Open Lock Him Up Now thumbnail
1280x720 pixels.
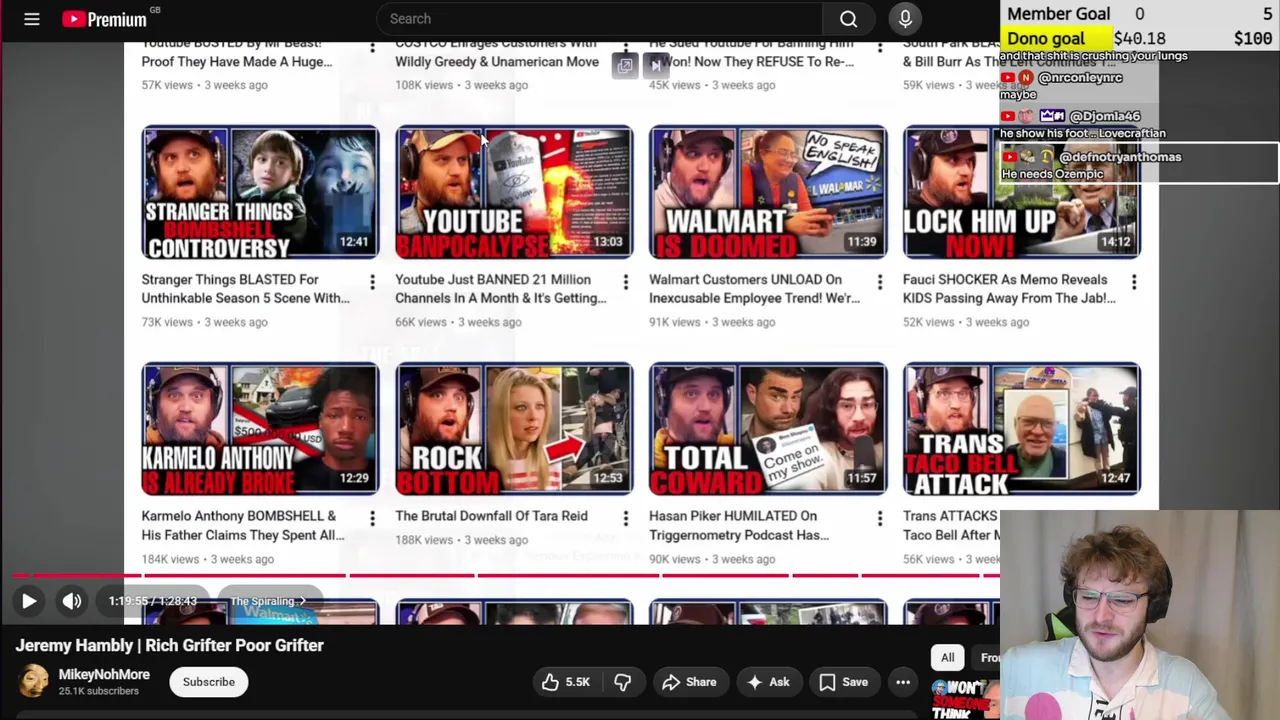click(1021, 192)
